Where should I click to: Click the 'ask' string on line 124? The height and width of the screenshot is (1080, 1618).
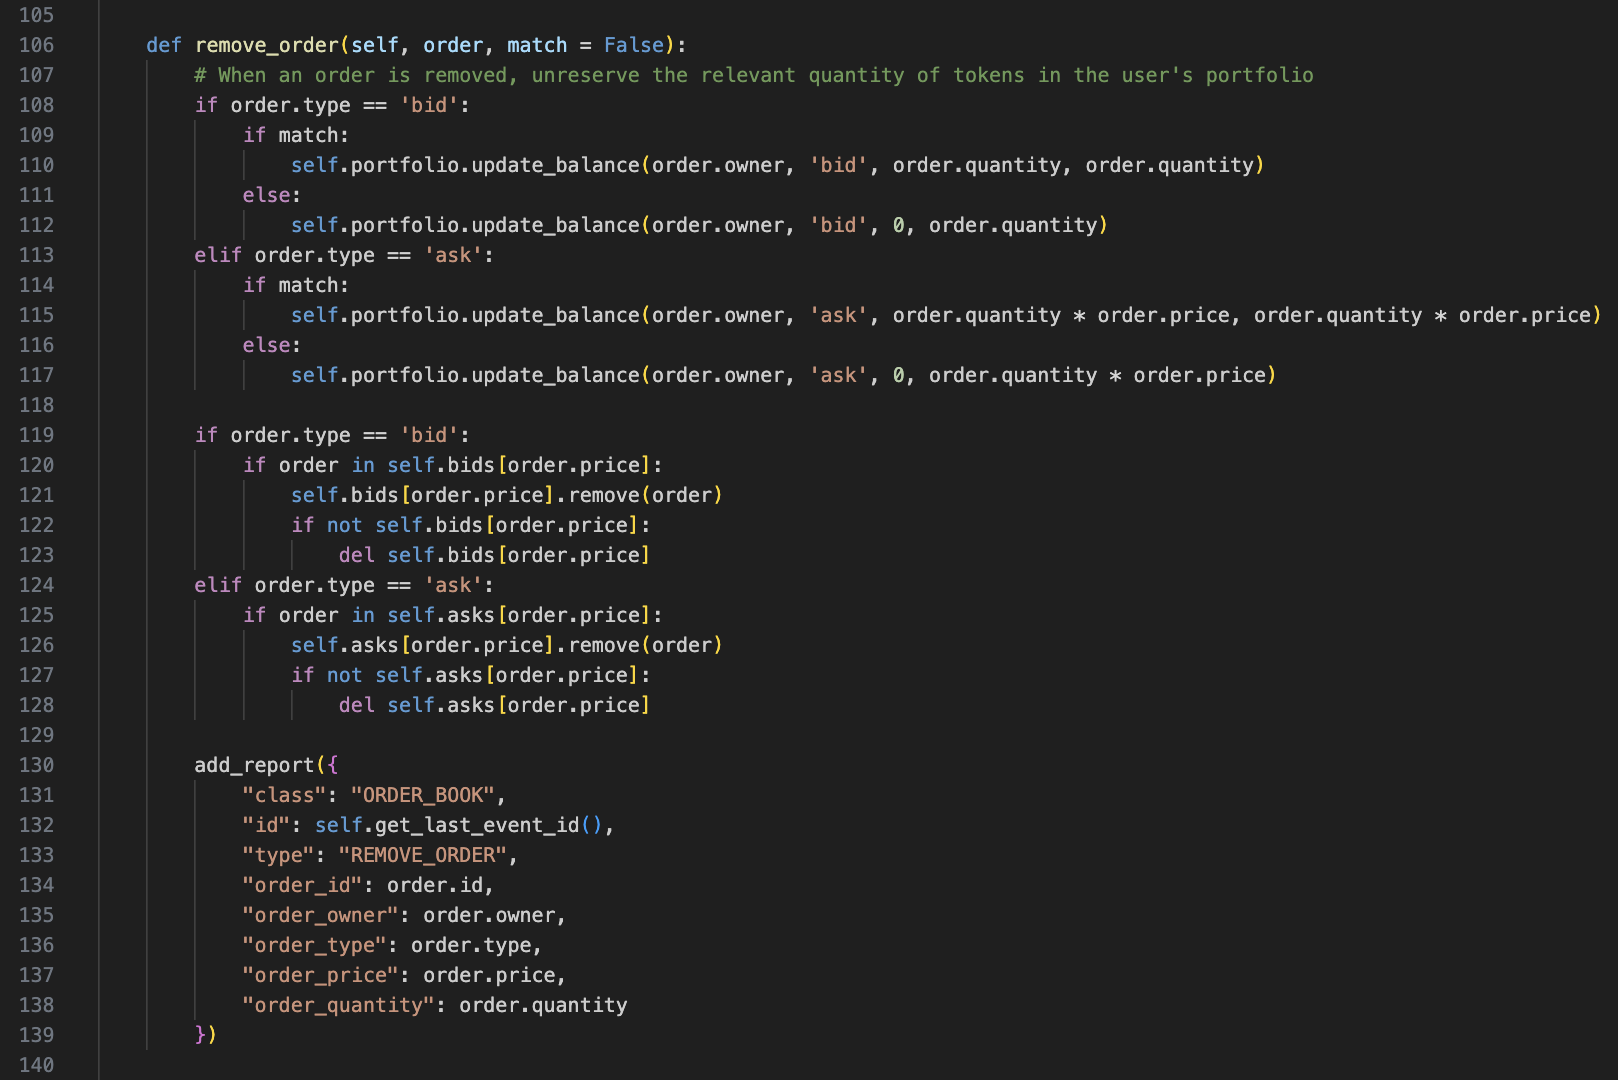coord(453,585)
